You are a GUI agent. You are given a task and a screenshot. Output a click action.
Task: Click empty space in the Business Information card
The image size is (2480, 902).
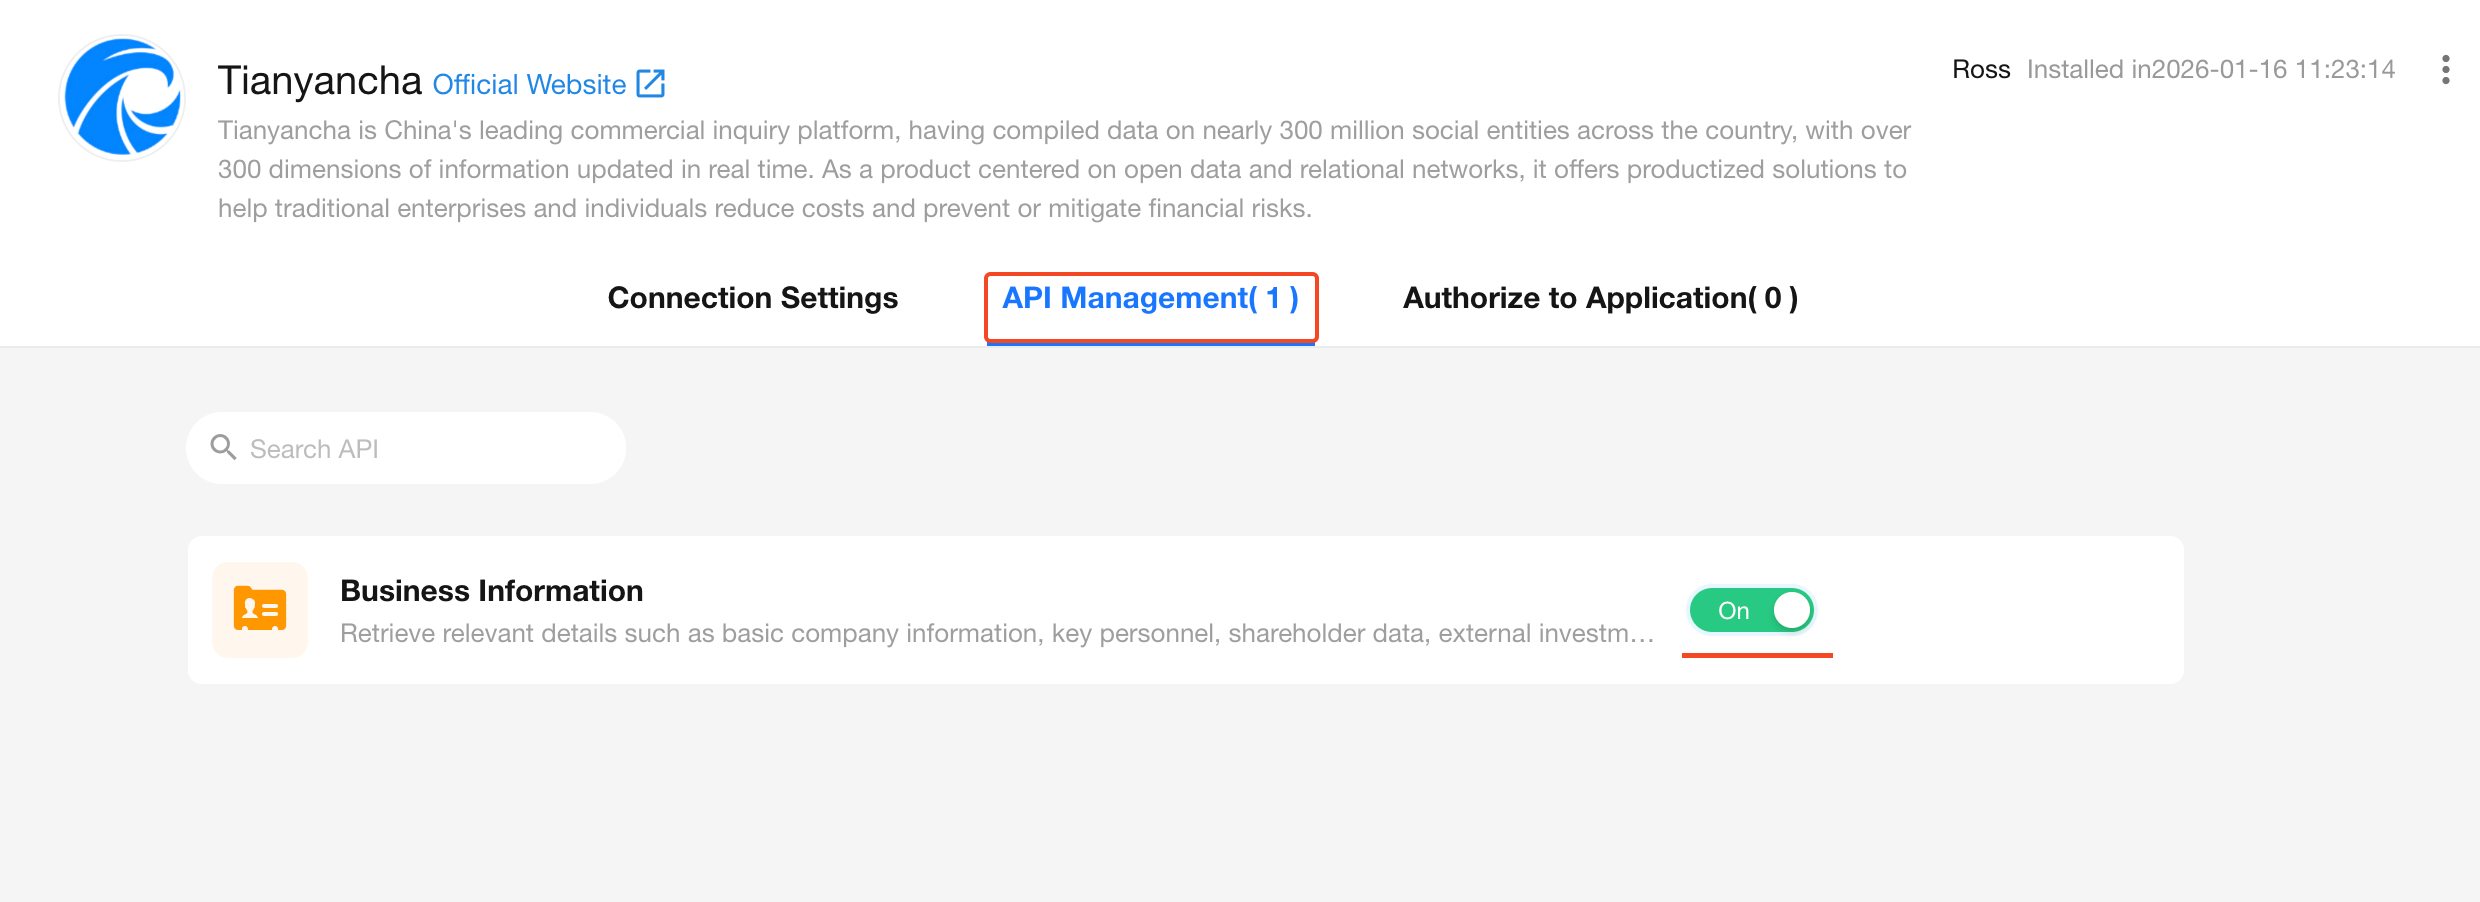[x=2000, y=610]
